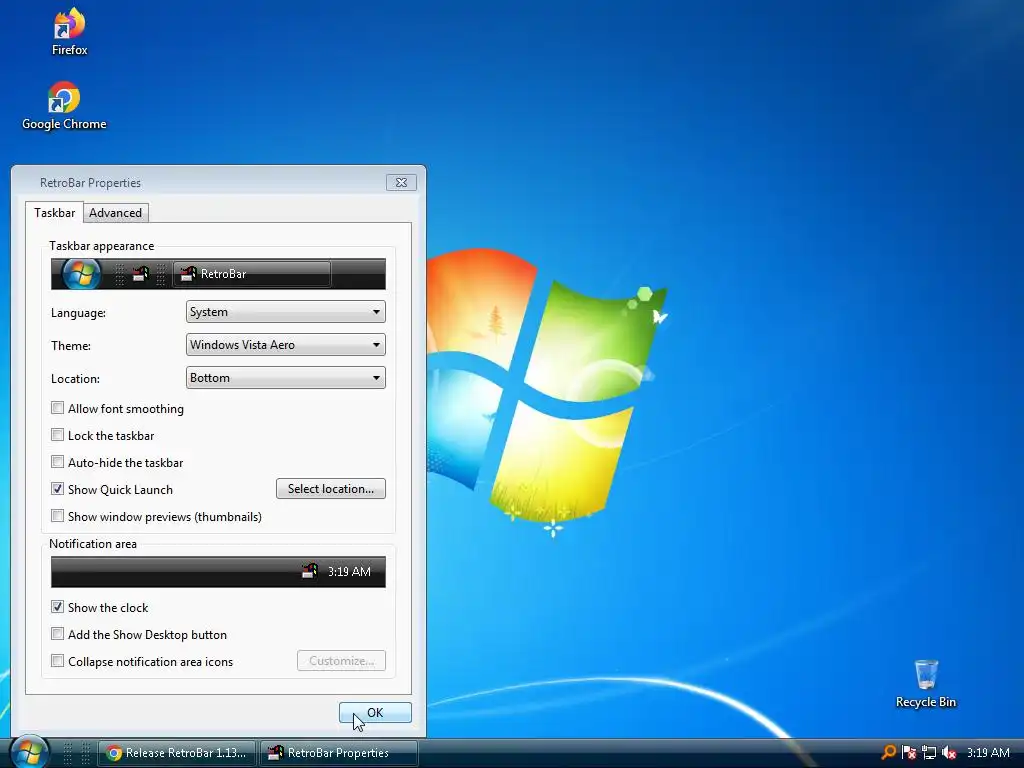The image size is (1024, 768).
Task: Open the Google Chrome desktop shortcut
Action: pyautogui.click(x=64, y=106)
